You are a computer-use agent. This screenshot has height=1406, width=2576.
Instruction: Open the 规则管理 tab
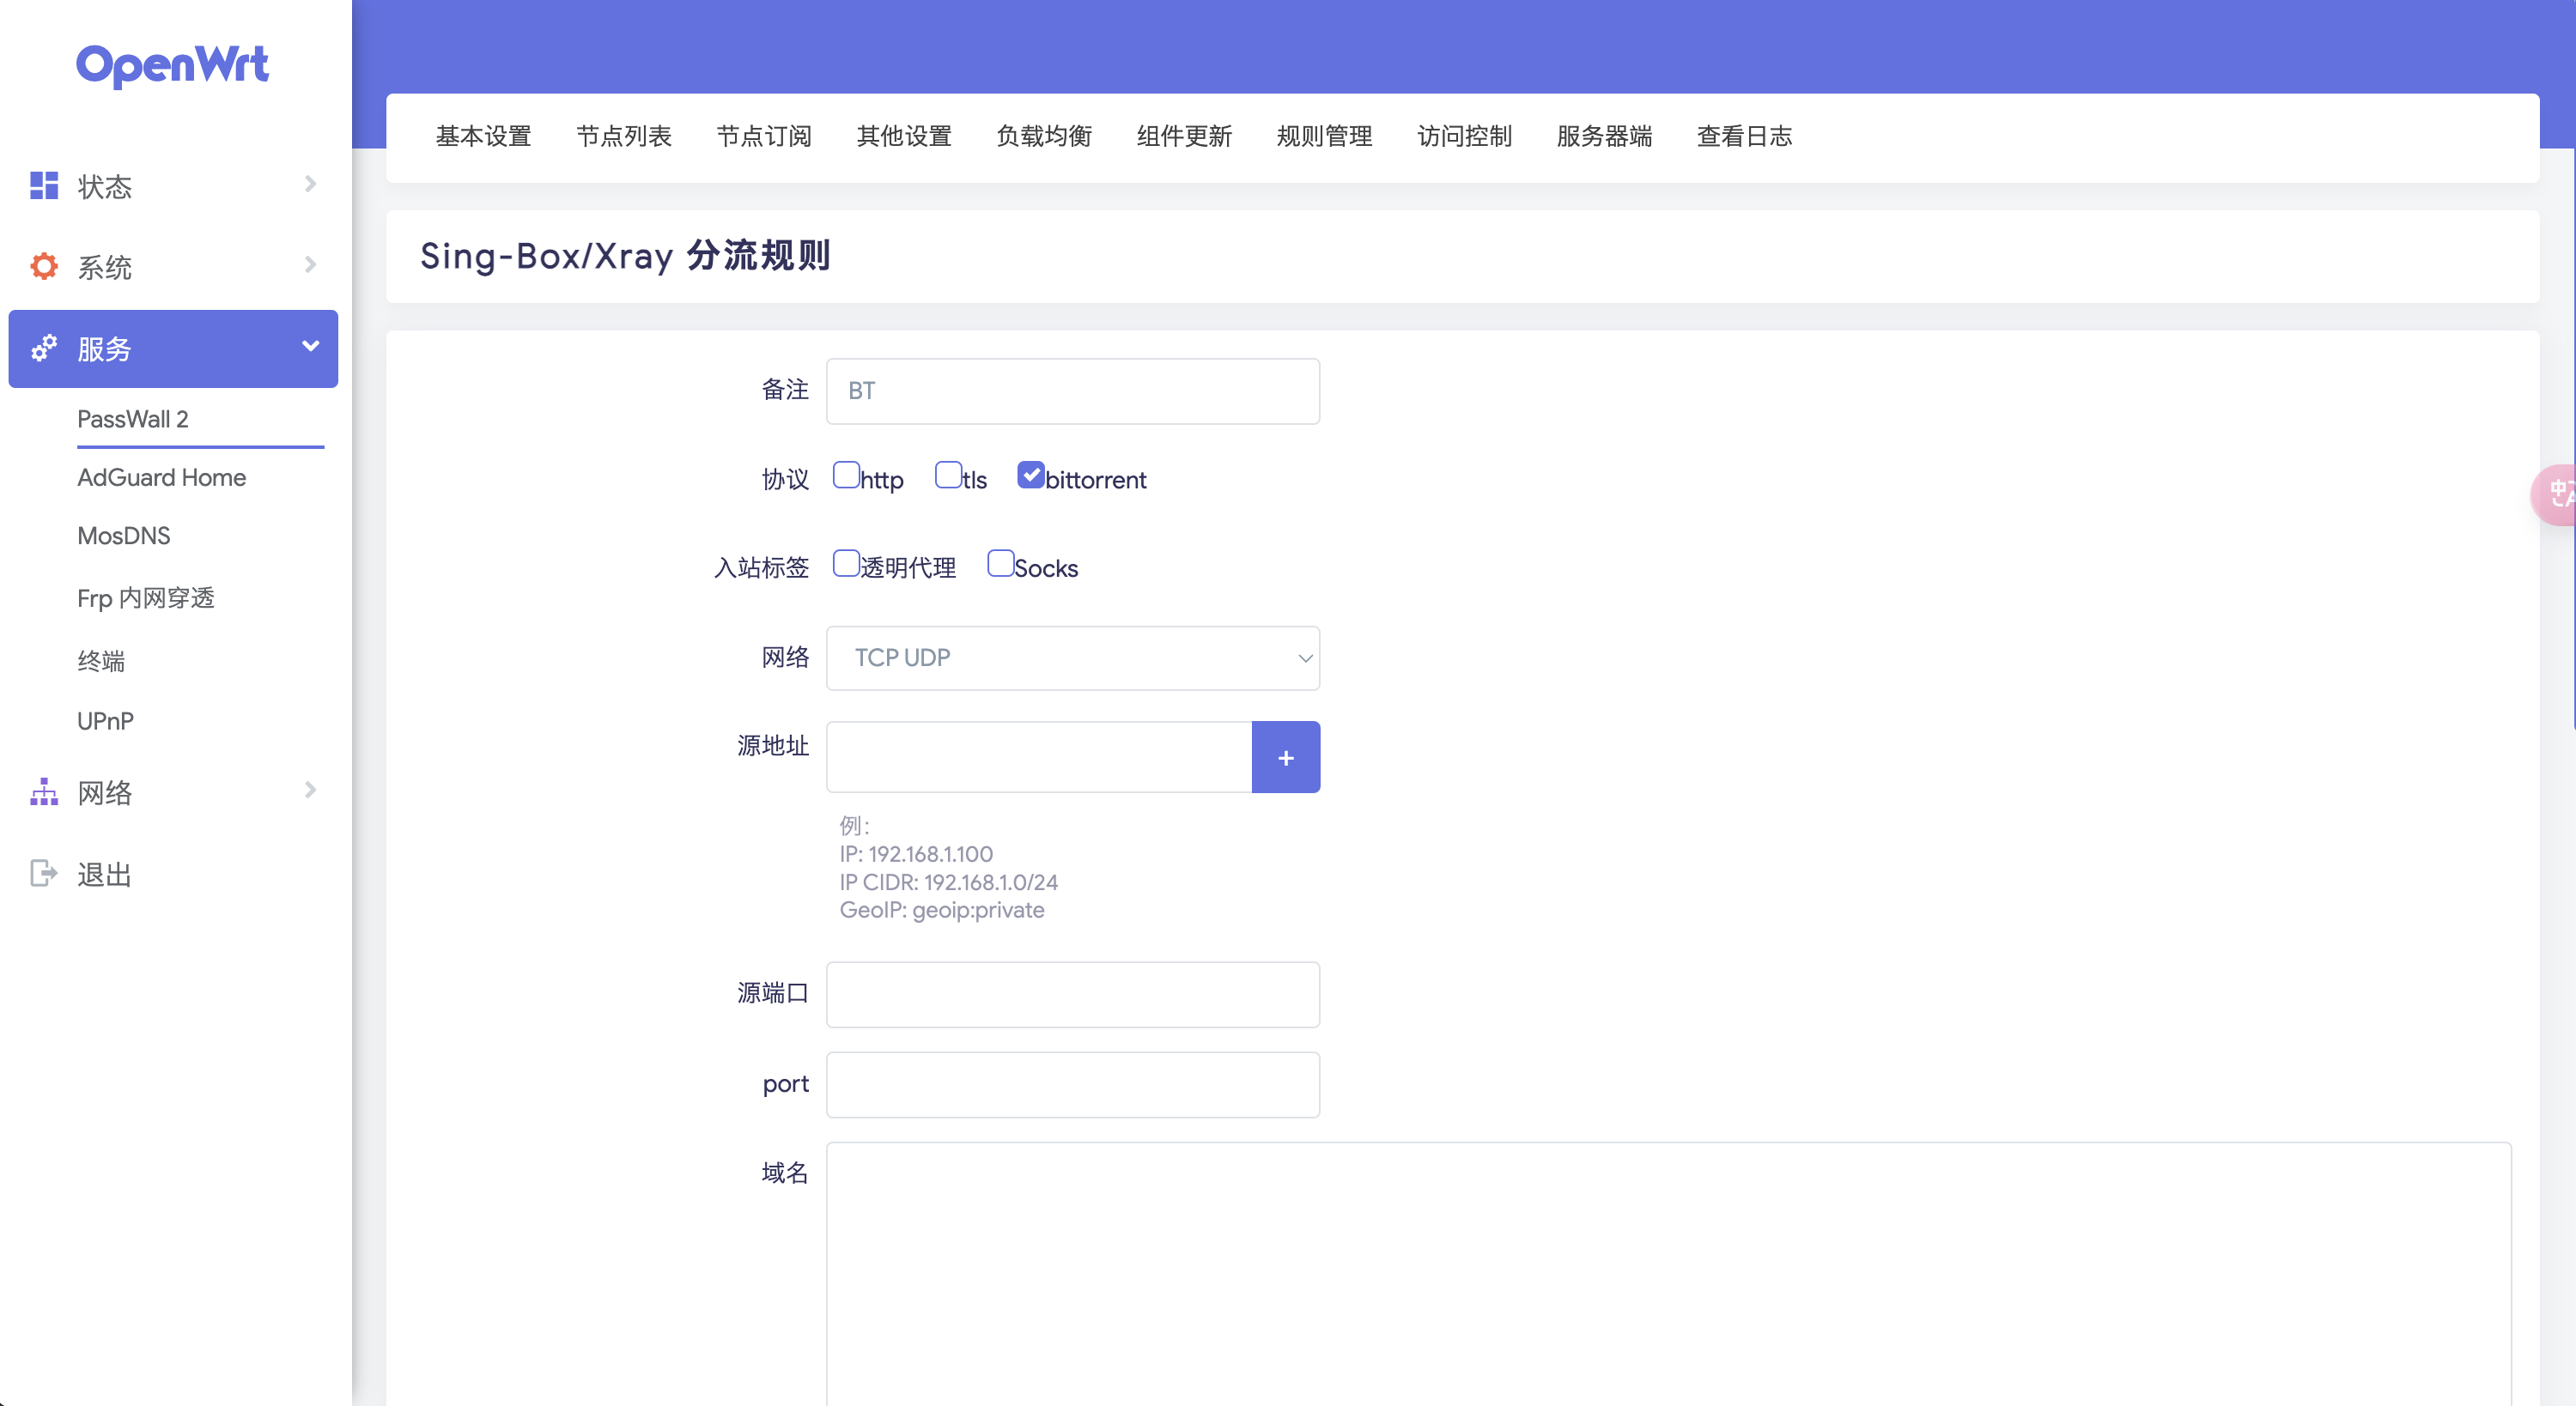click(1324, 137)
